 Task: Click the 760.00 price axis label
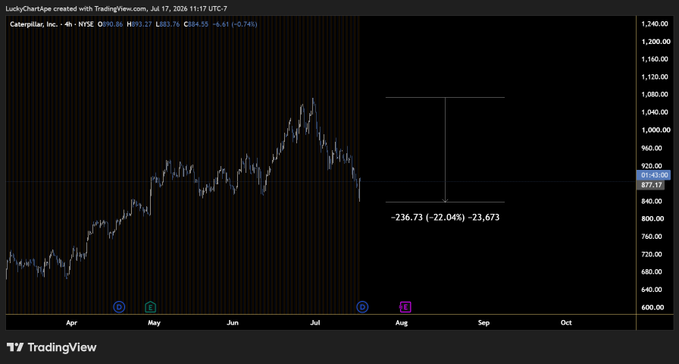pos(652,236)
